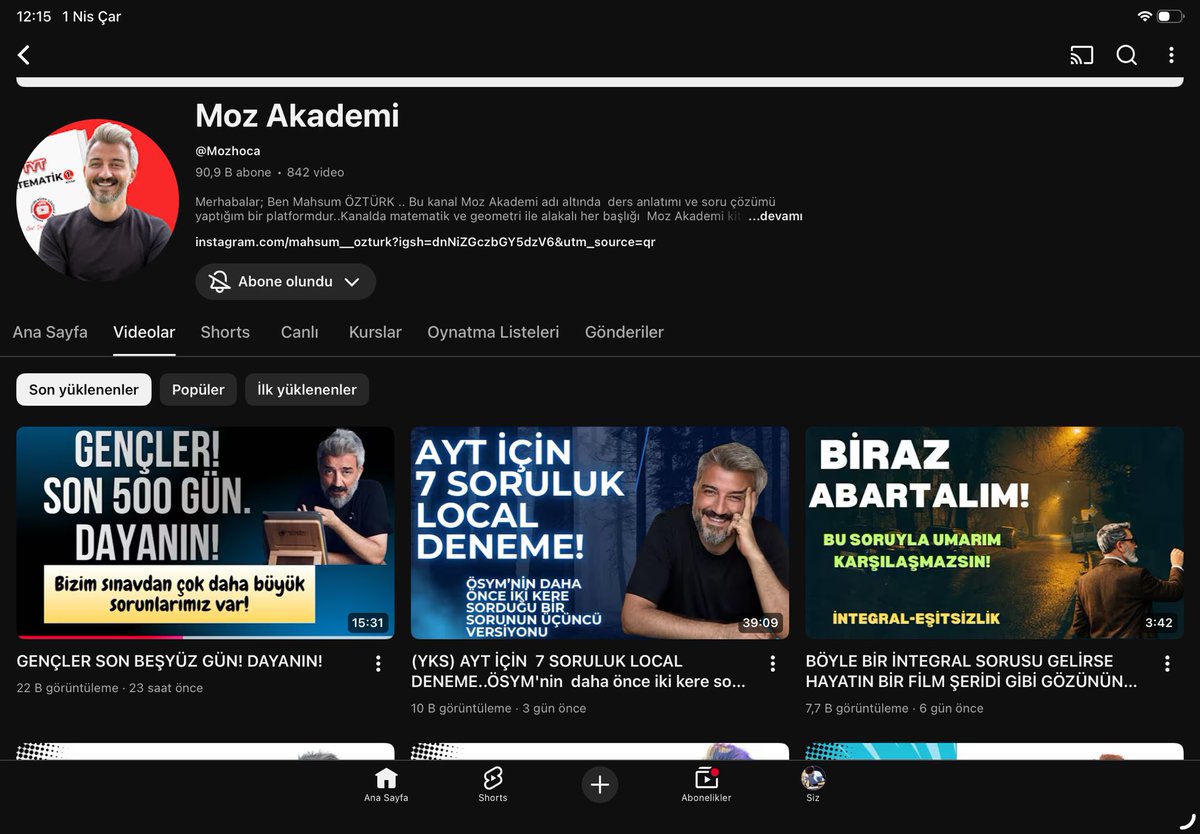Open the Moz Akademi channel avatar

(98, 200)
